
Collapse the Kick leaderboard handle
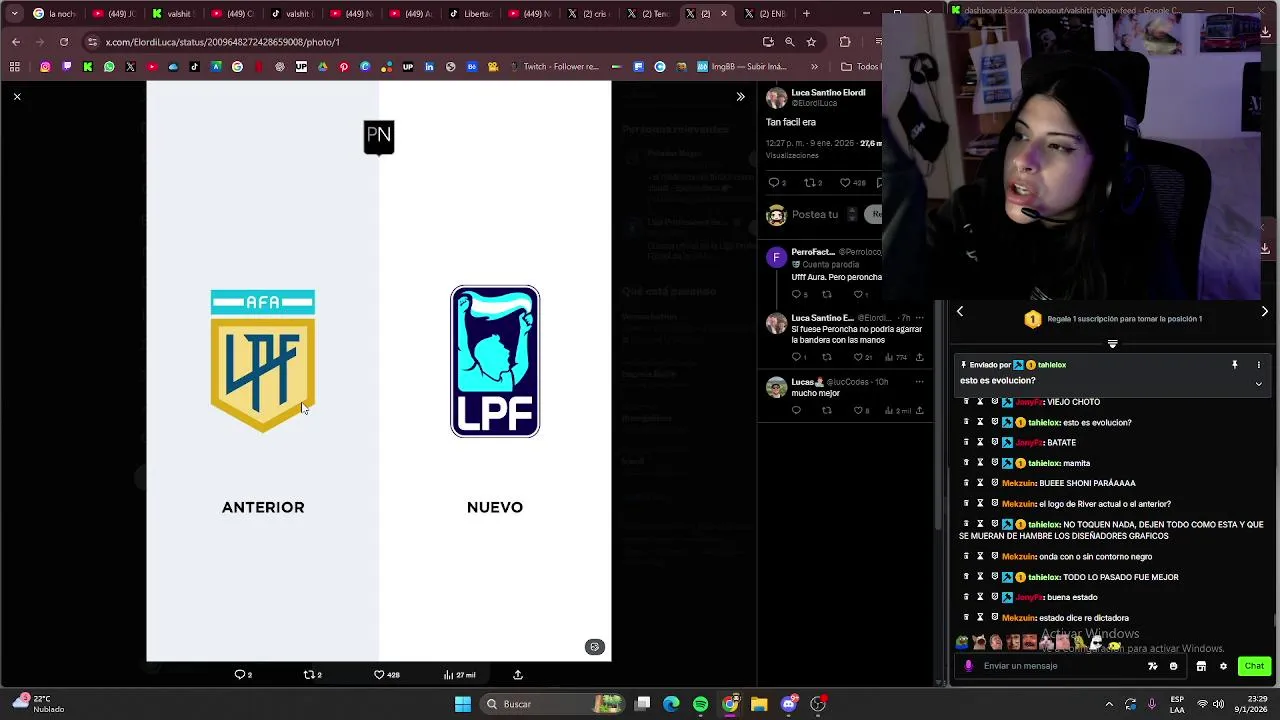[1112, 344]
